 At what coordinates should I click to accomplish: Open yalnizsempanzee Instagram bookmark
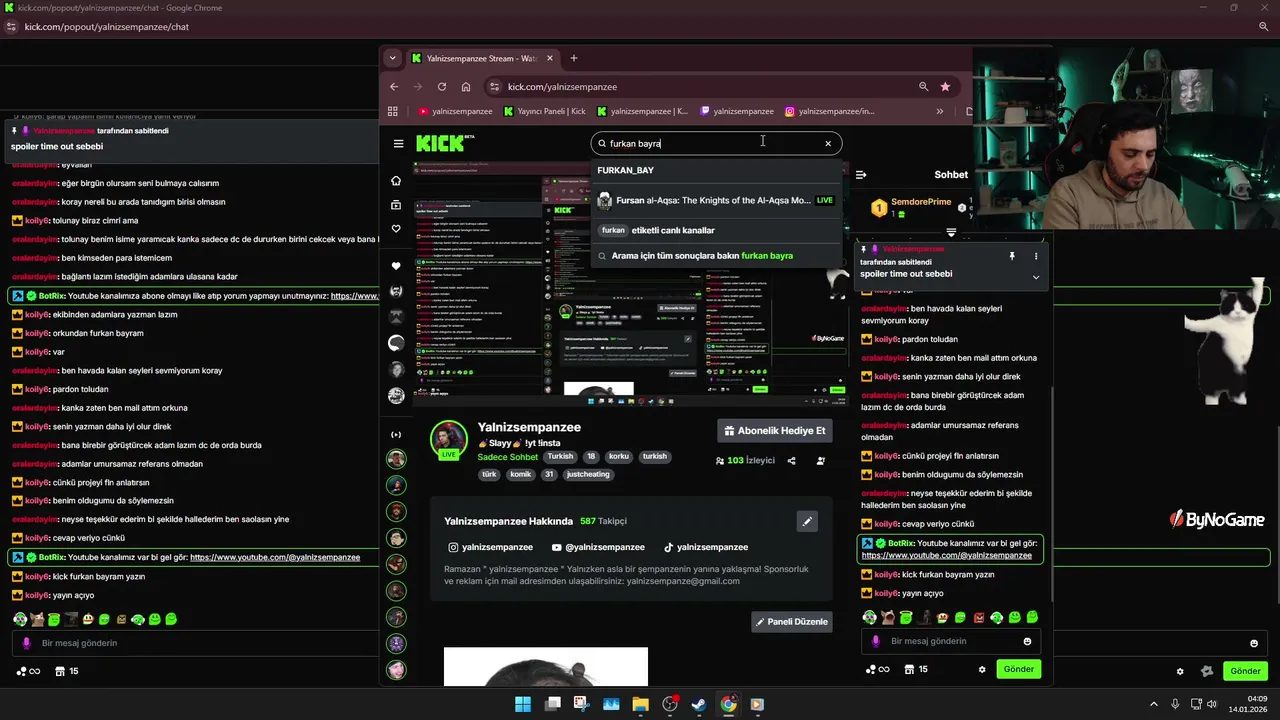tap(829, 111)
